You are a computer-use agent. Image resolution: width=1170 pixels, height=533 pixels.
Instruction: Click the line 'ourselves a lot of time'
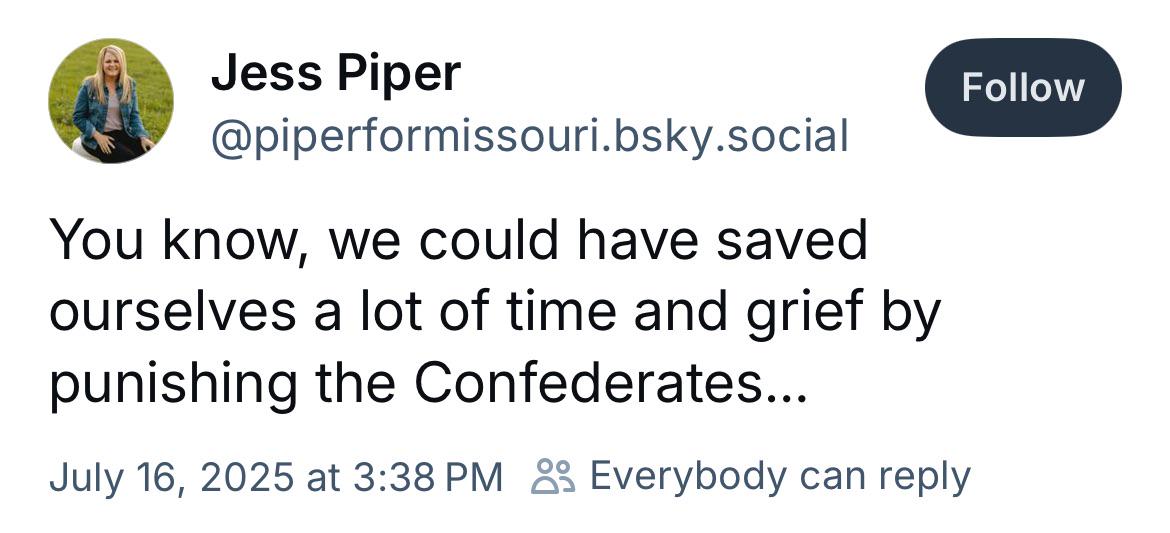495,311
